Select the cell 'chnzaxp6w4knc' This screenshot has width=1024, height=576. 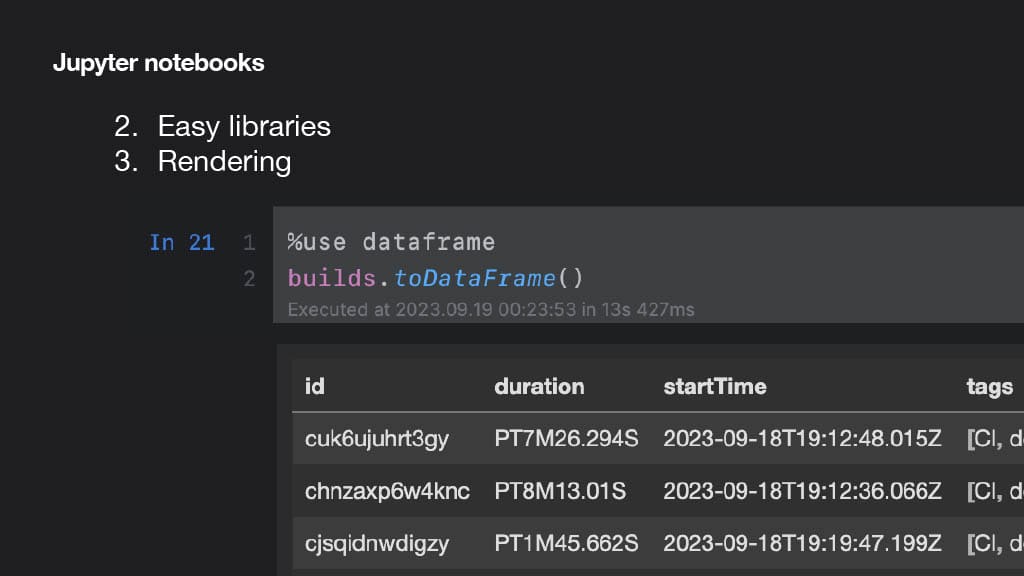coord(387,491)
